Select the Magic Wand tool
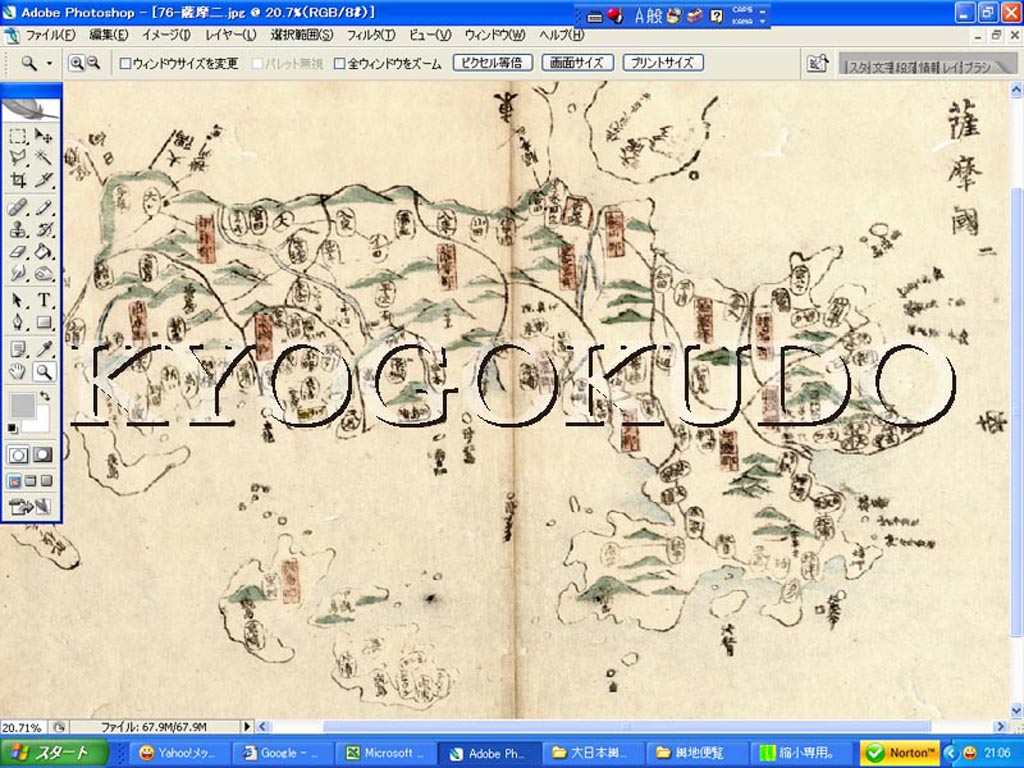The image size is (1024, 768). pos(43,157)
